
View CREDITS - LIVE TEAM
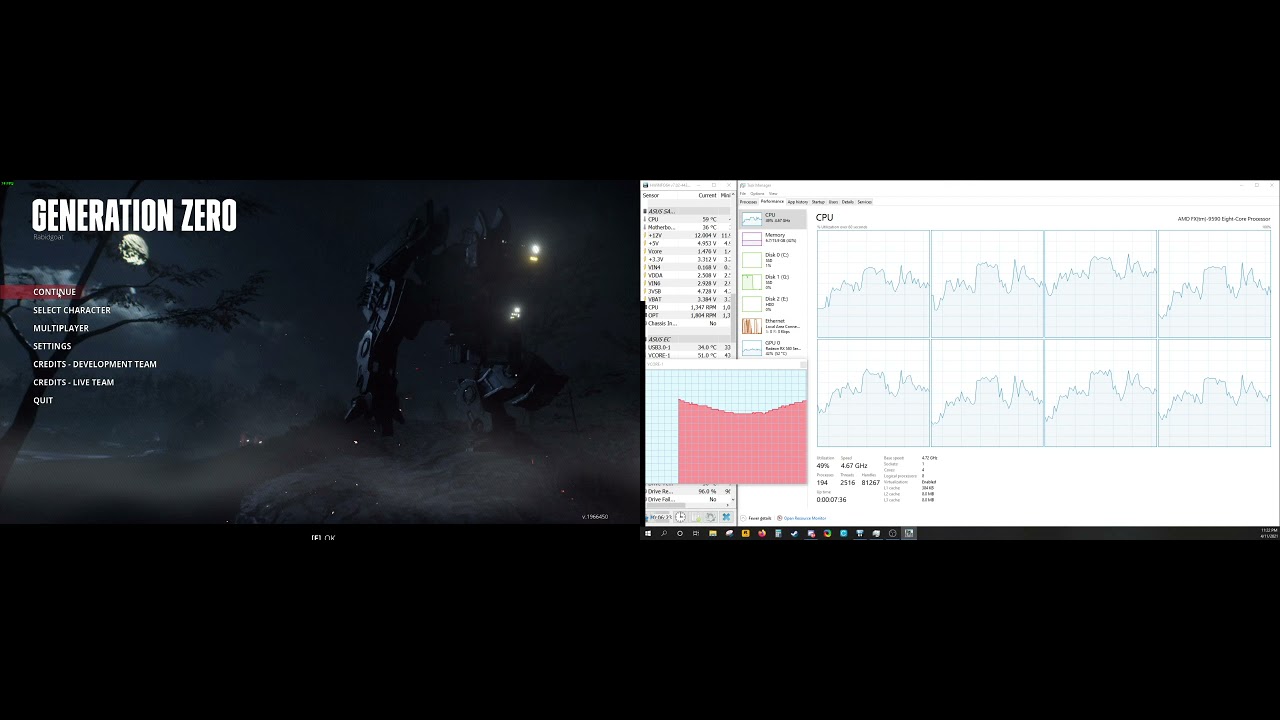point(74,382)
